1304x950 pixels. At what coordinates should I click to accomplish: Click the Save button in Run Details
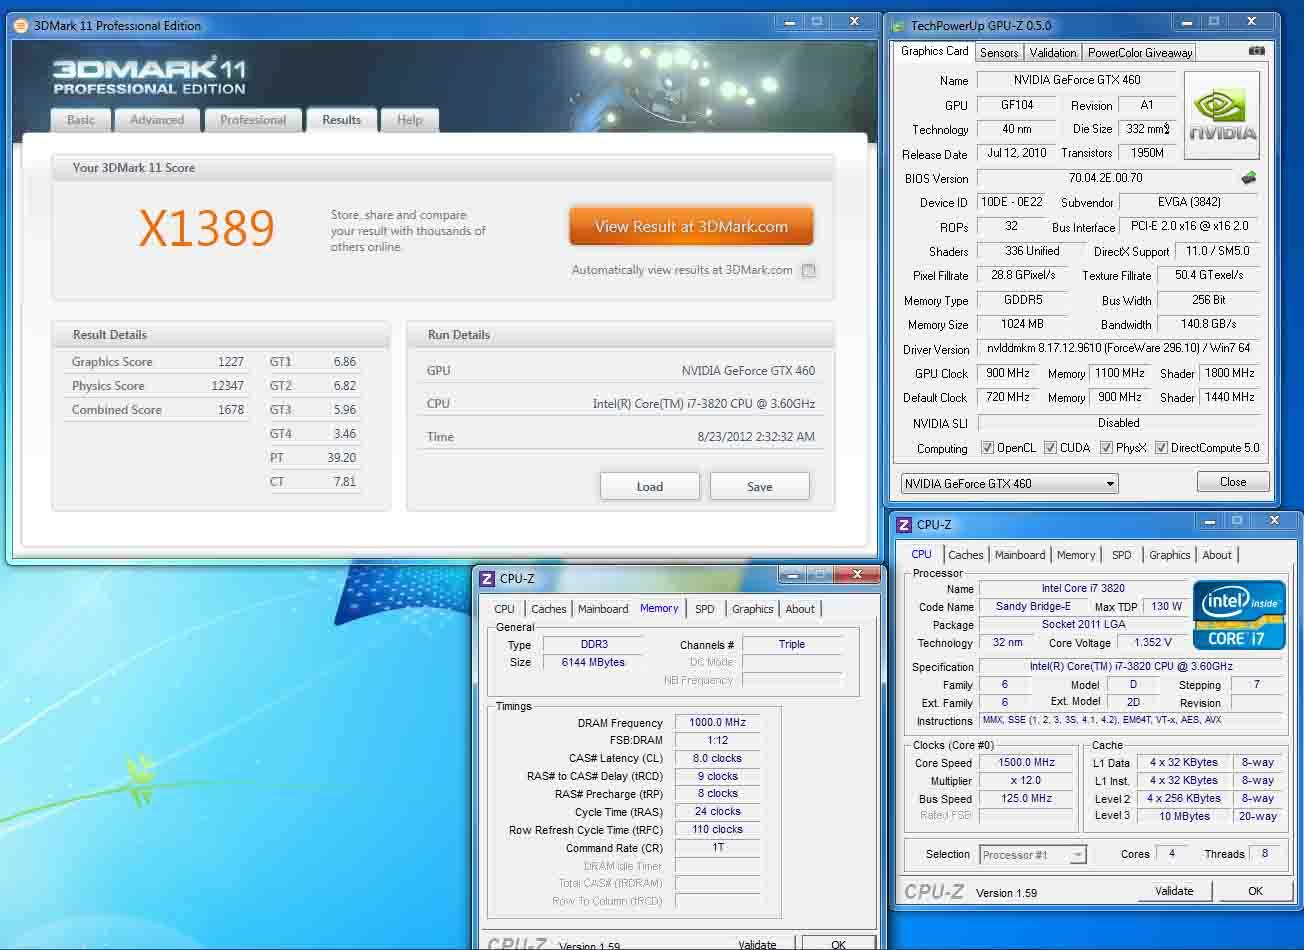(x=760, y=487)
